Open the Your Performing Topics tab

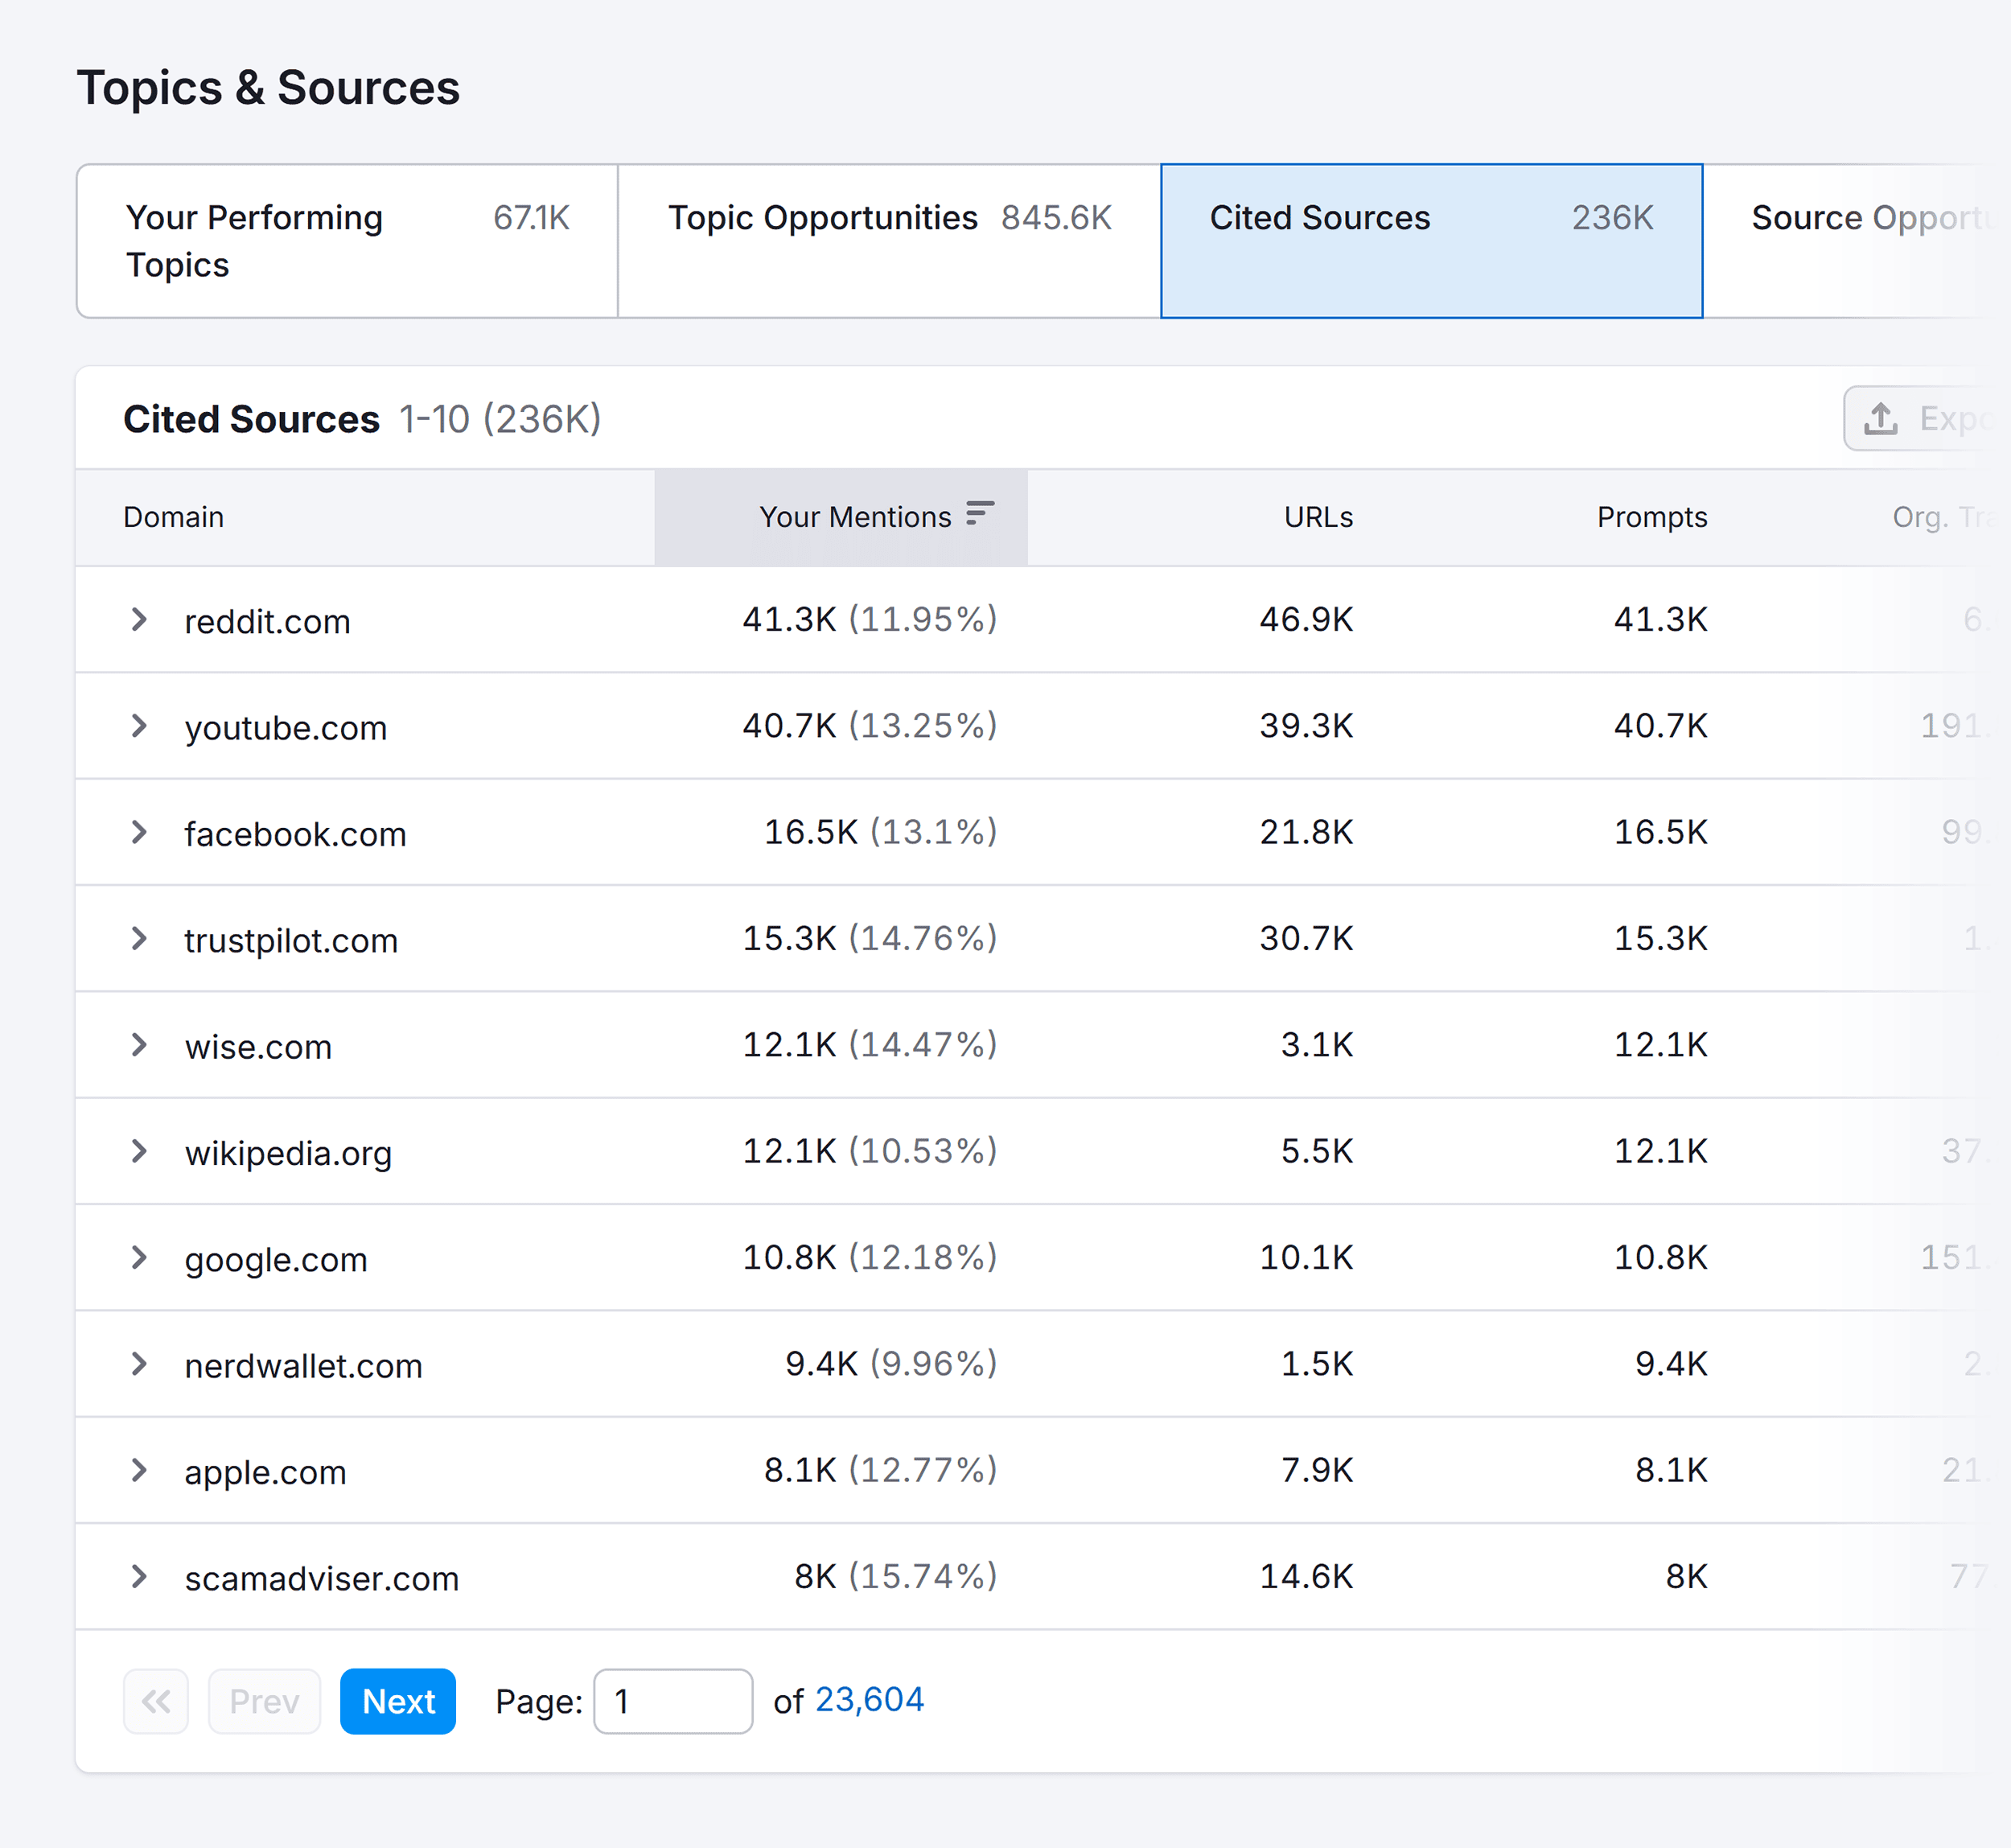click(345, 240)
